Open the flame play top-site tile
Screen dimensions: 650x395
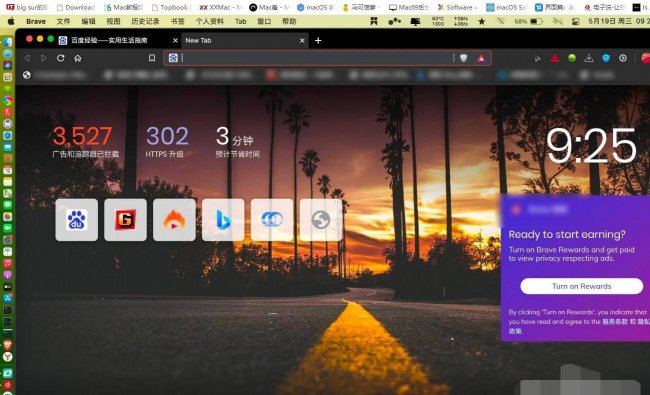click(174, 220)
